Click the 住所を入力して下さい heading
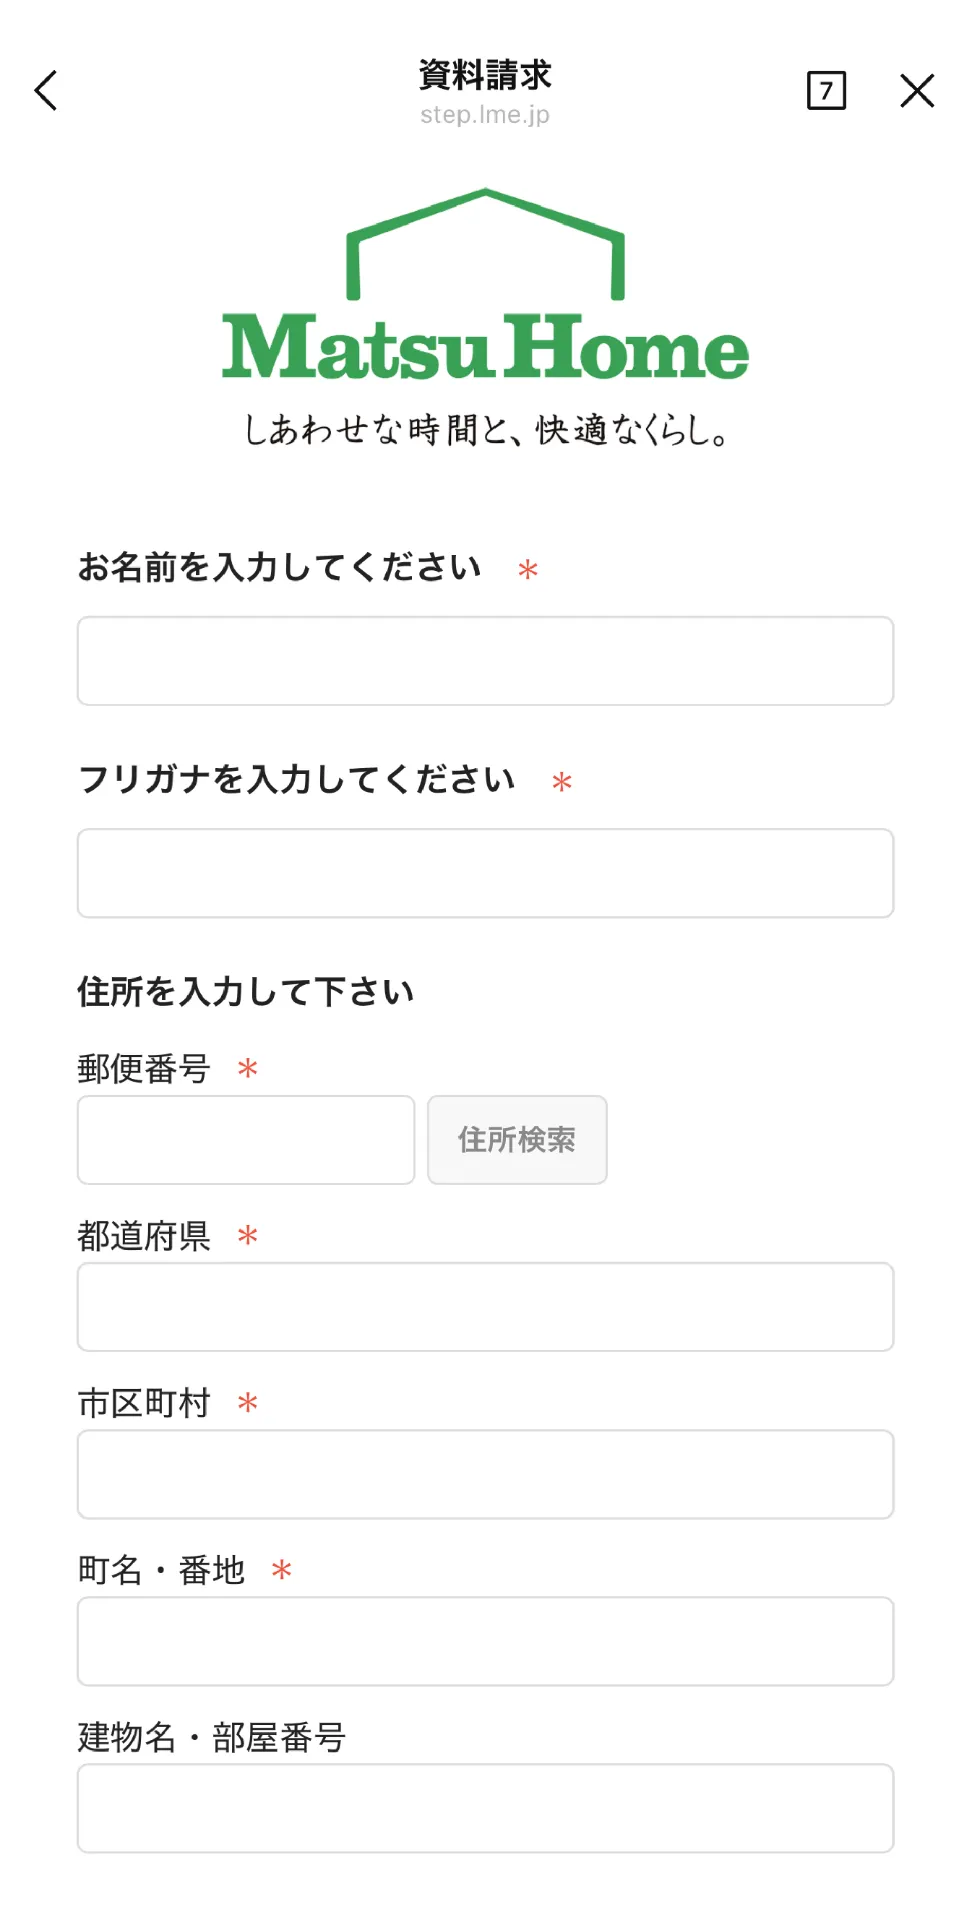971x1920 pixels. 246,992
